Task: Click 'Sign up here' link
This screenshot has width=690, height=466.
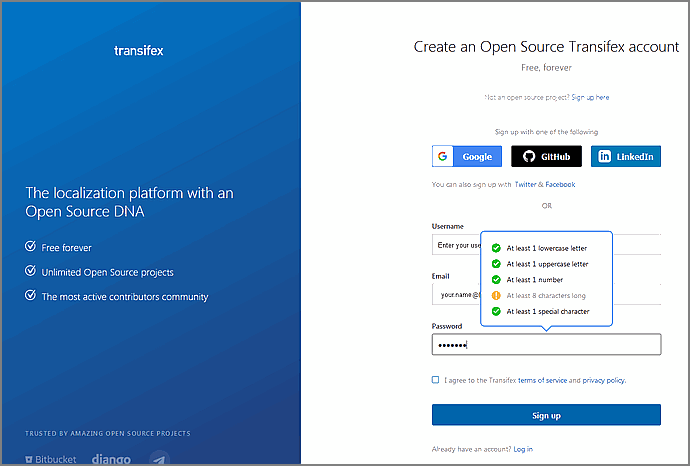Action: pos(590,97)
